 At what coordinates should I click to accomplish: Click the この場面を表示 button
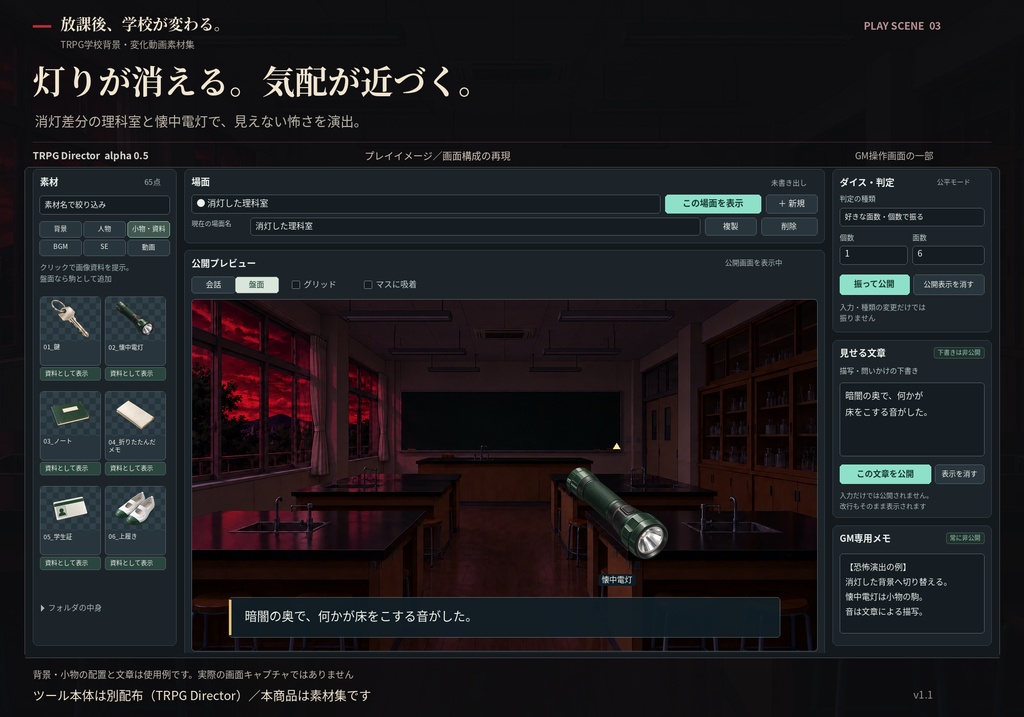coord(712,204)
